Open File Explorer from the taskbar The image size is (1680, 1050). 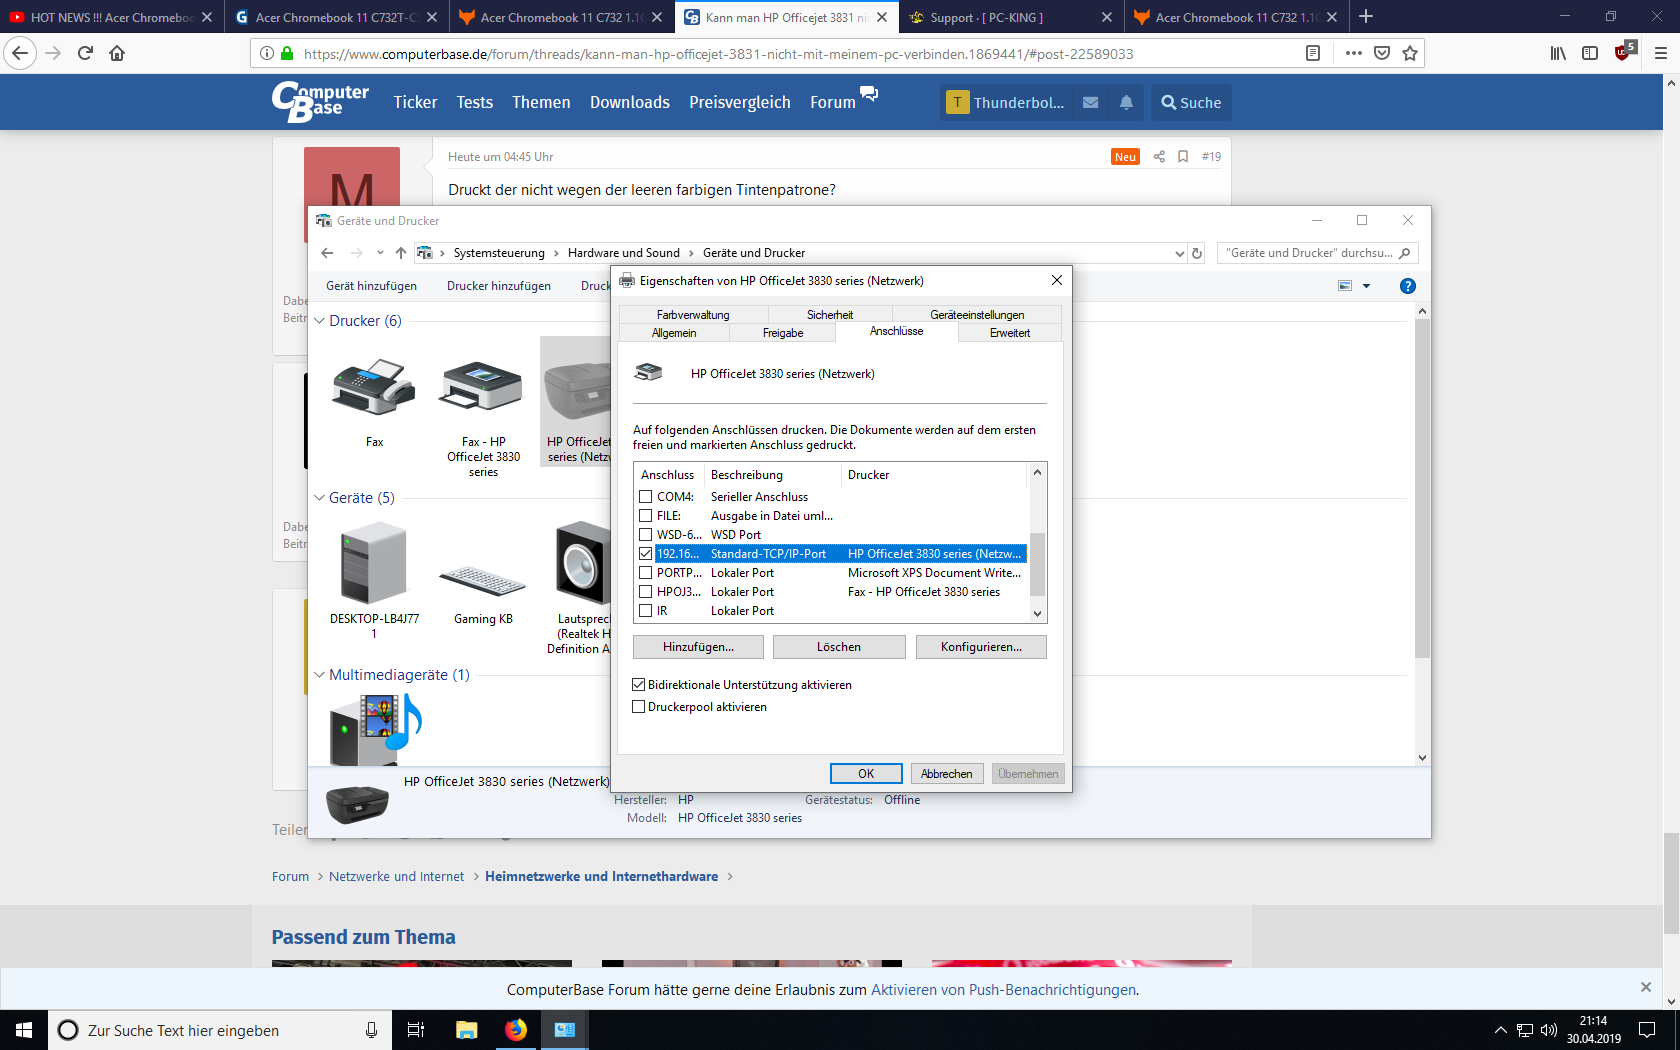(x=467, y=1030)
